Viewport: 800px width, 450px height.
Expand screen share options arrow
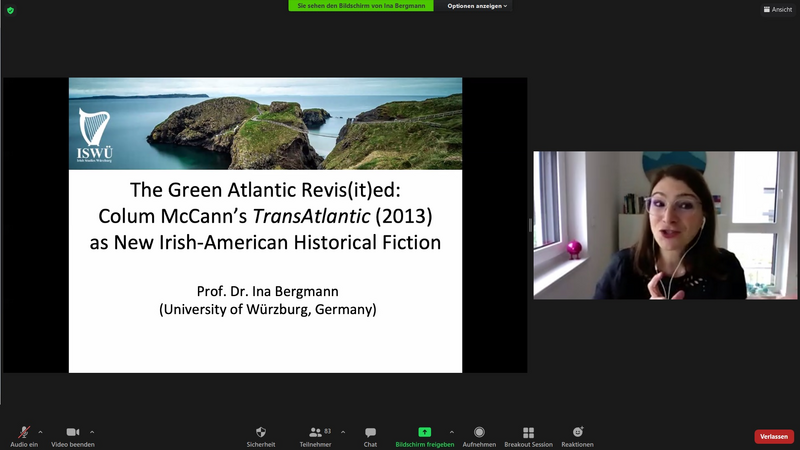pos(452,432)
